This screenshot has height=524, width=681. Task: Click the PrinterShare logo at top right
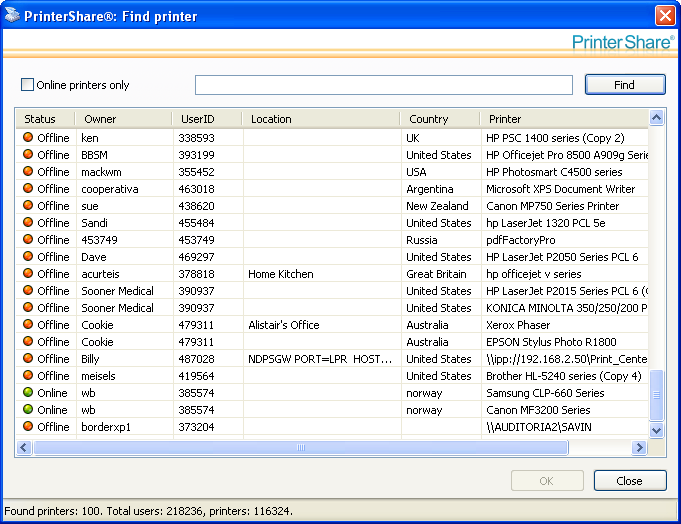623,42
